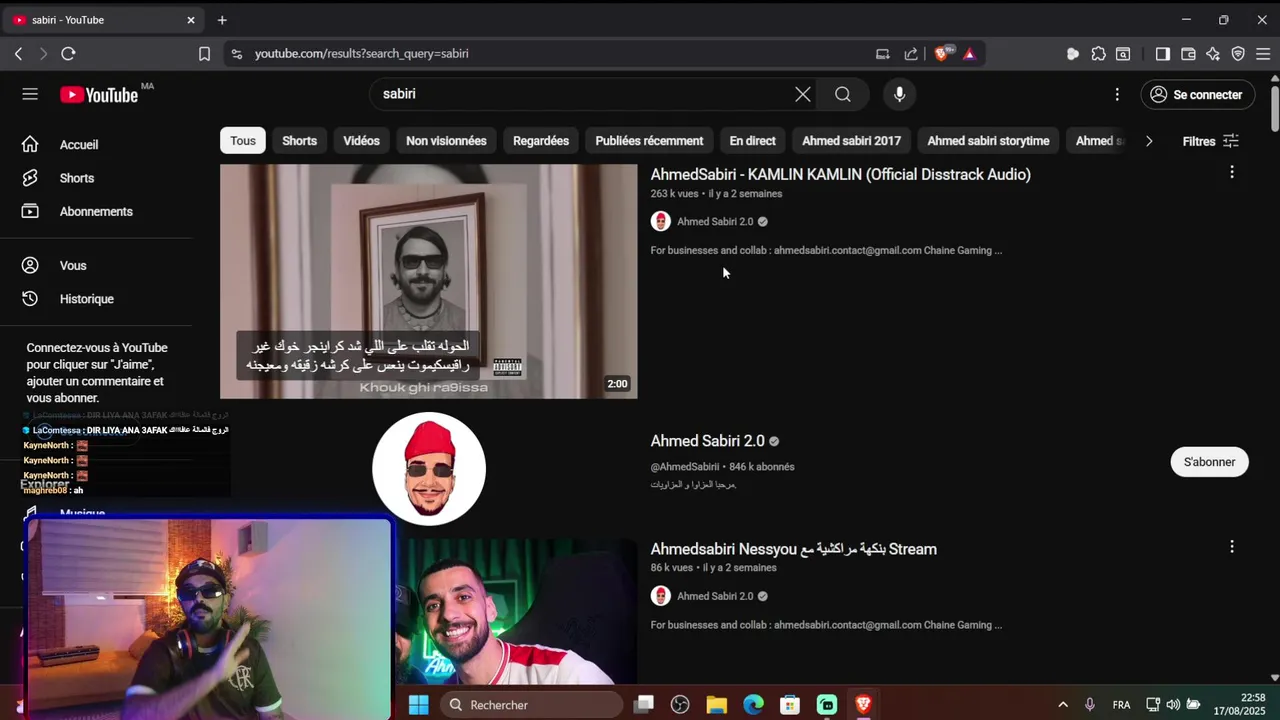Click the Se connecter sign-in button
1280x720 pixels.
[x=1197, y=95]
